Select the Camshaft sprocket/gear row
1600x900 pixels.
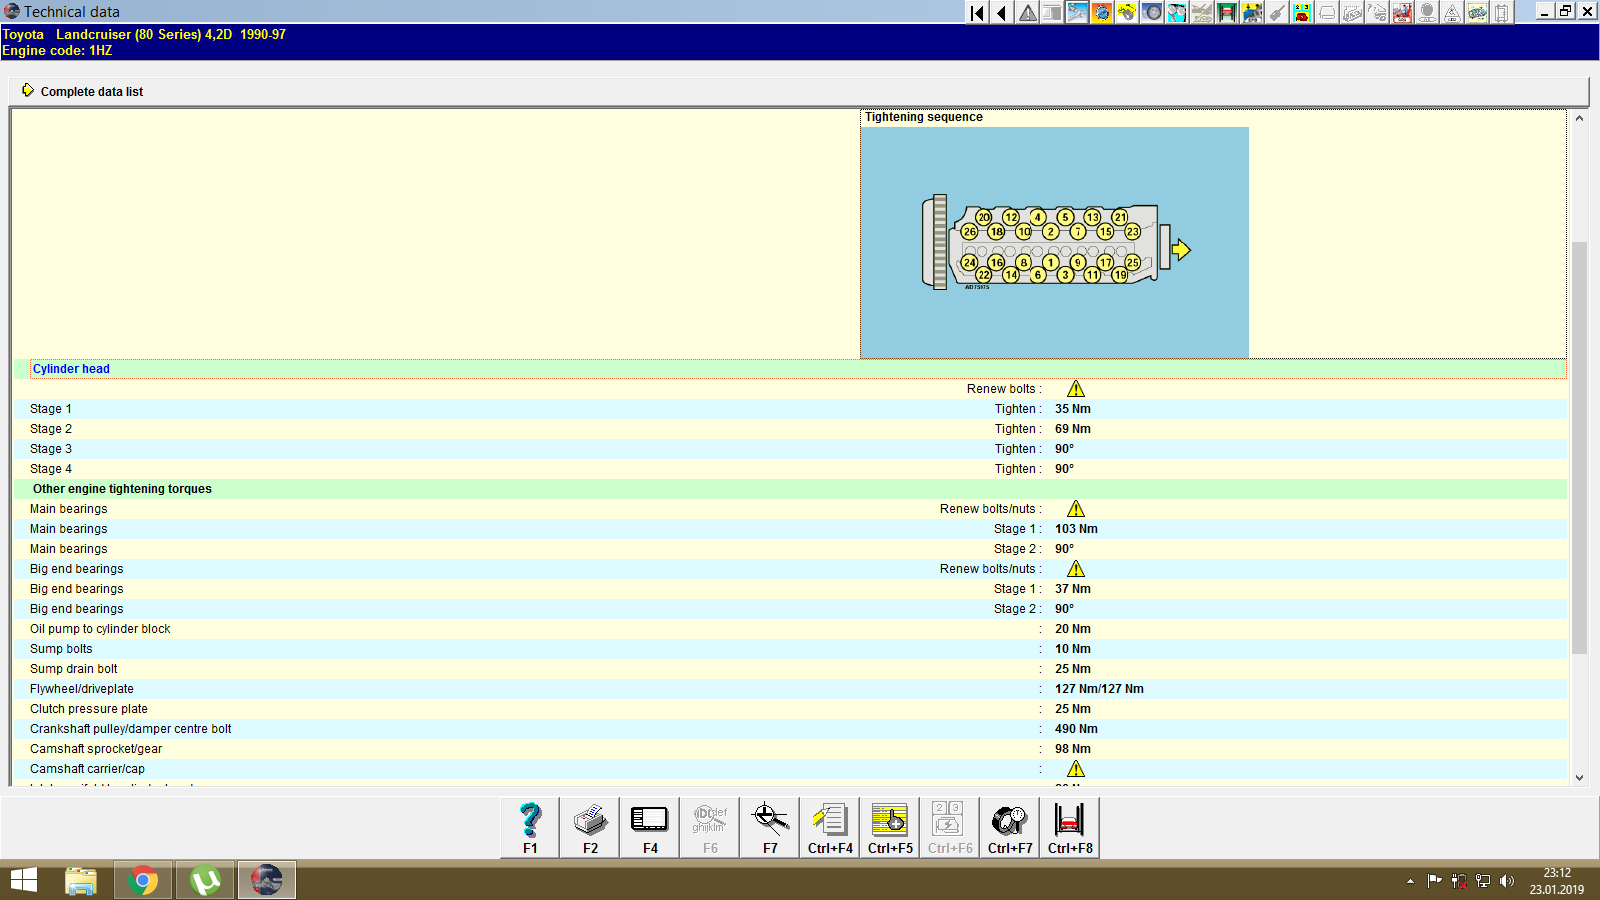[x=790, y=749]
